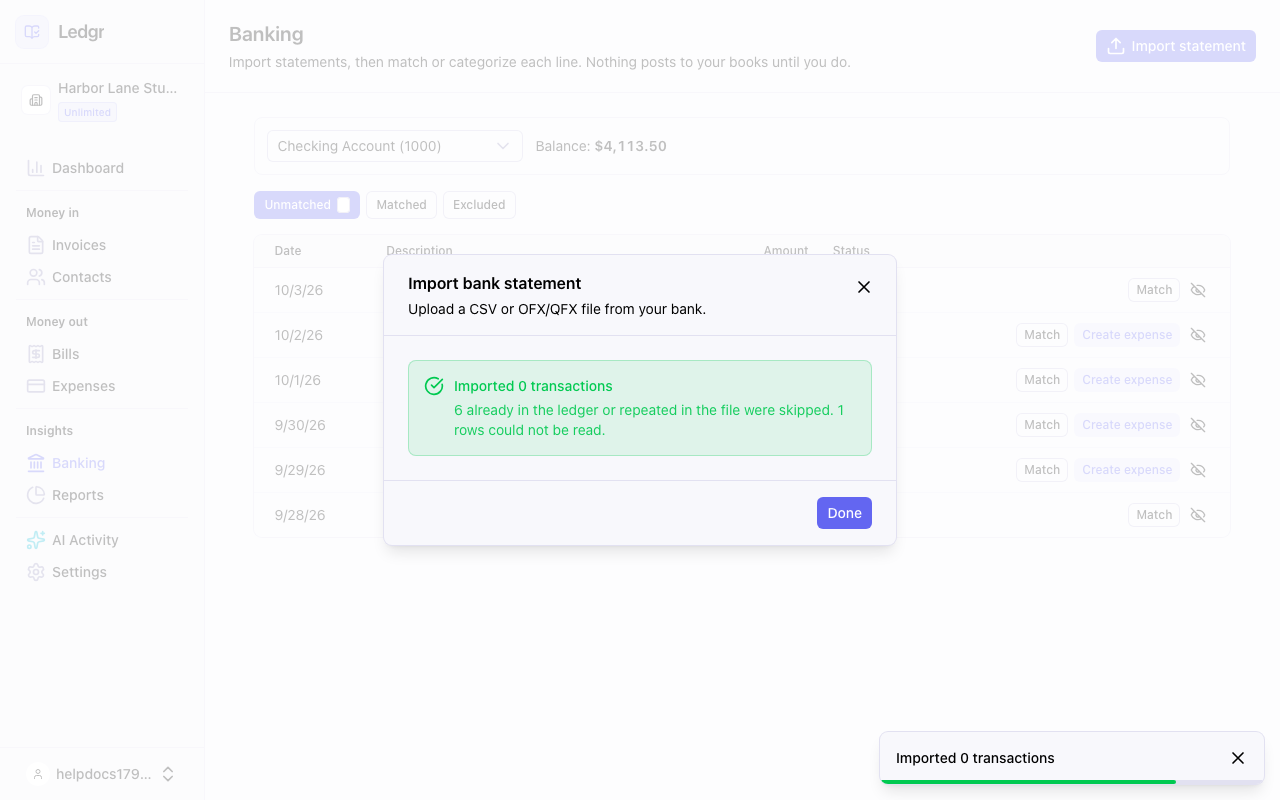Expand the helpdocs user account menu
This screenshot has width=1280, height=800.
[102, 774]
